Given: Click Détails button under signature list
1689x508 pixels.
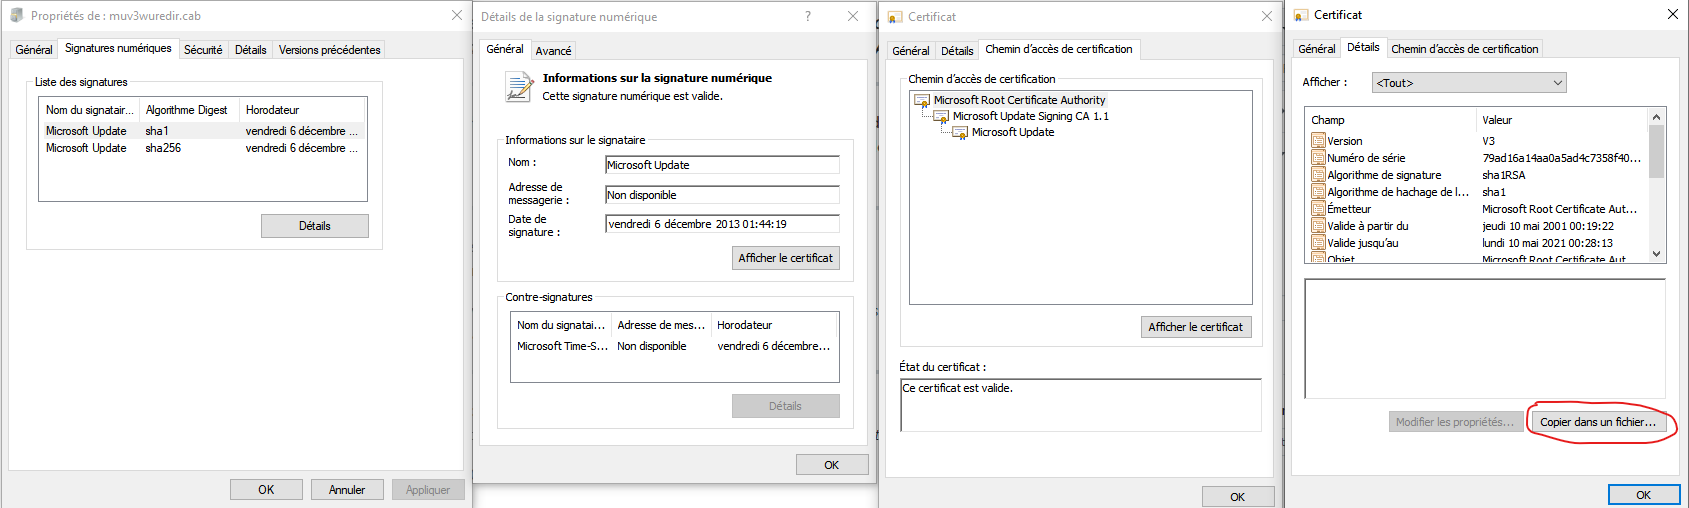Looking at the screenshot, I should [x=315, y=226].
